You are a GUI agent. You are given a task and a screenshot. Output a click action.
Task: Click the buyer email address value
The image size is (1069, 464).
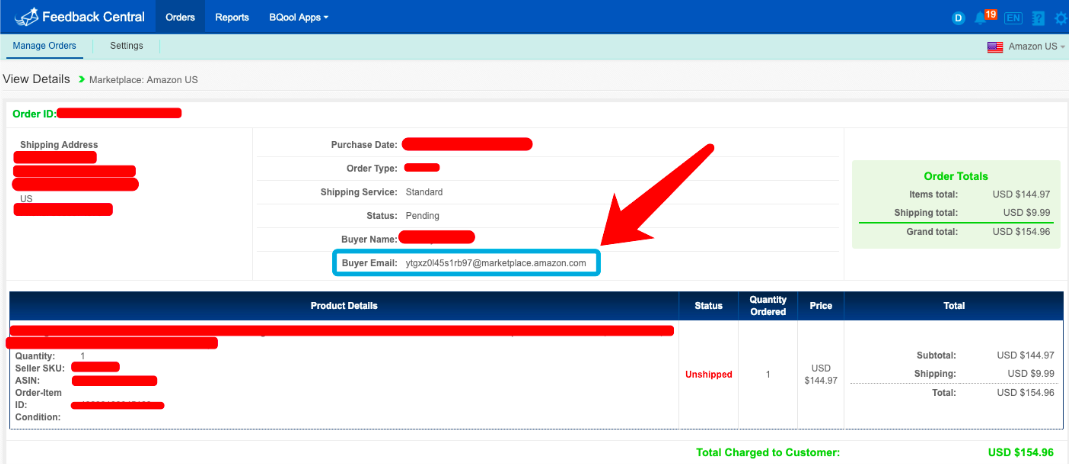pyautogui.click(x=496, y=263)
